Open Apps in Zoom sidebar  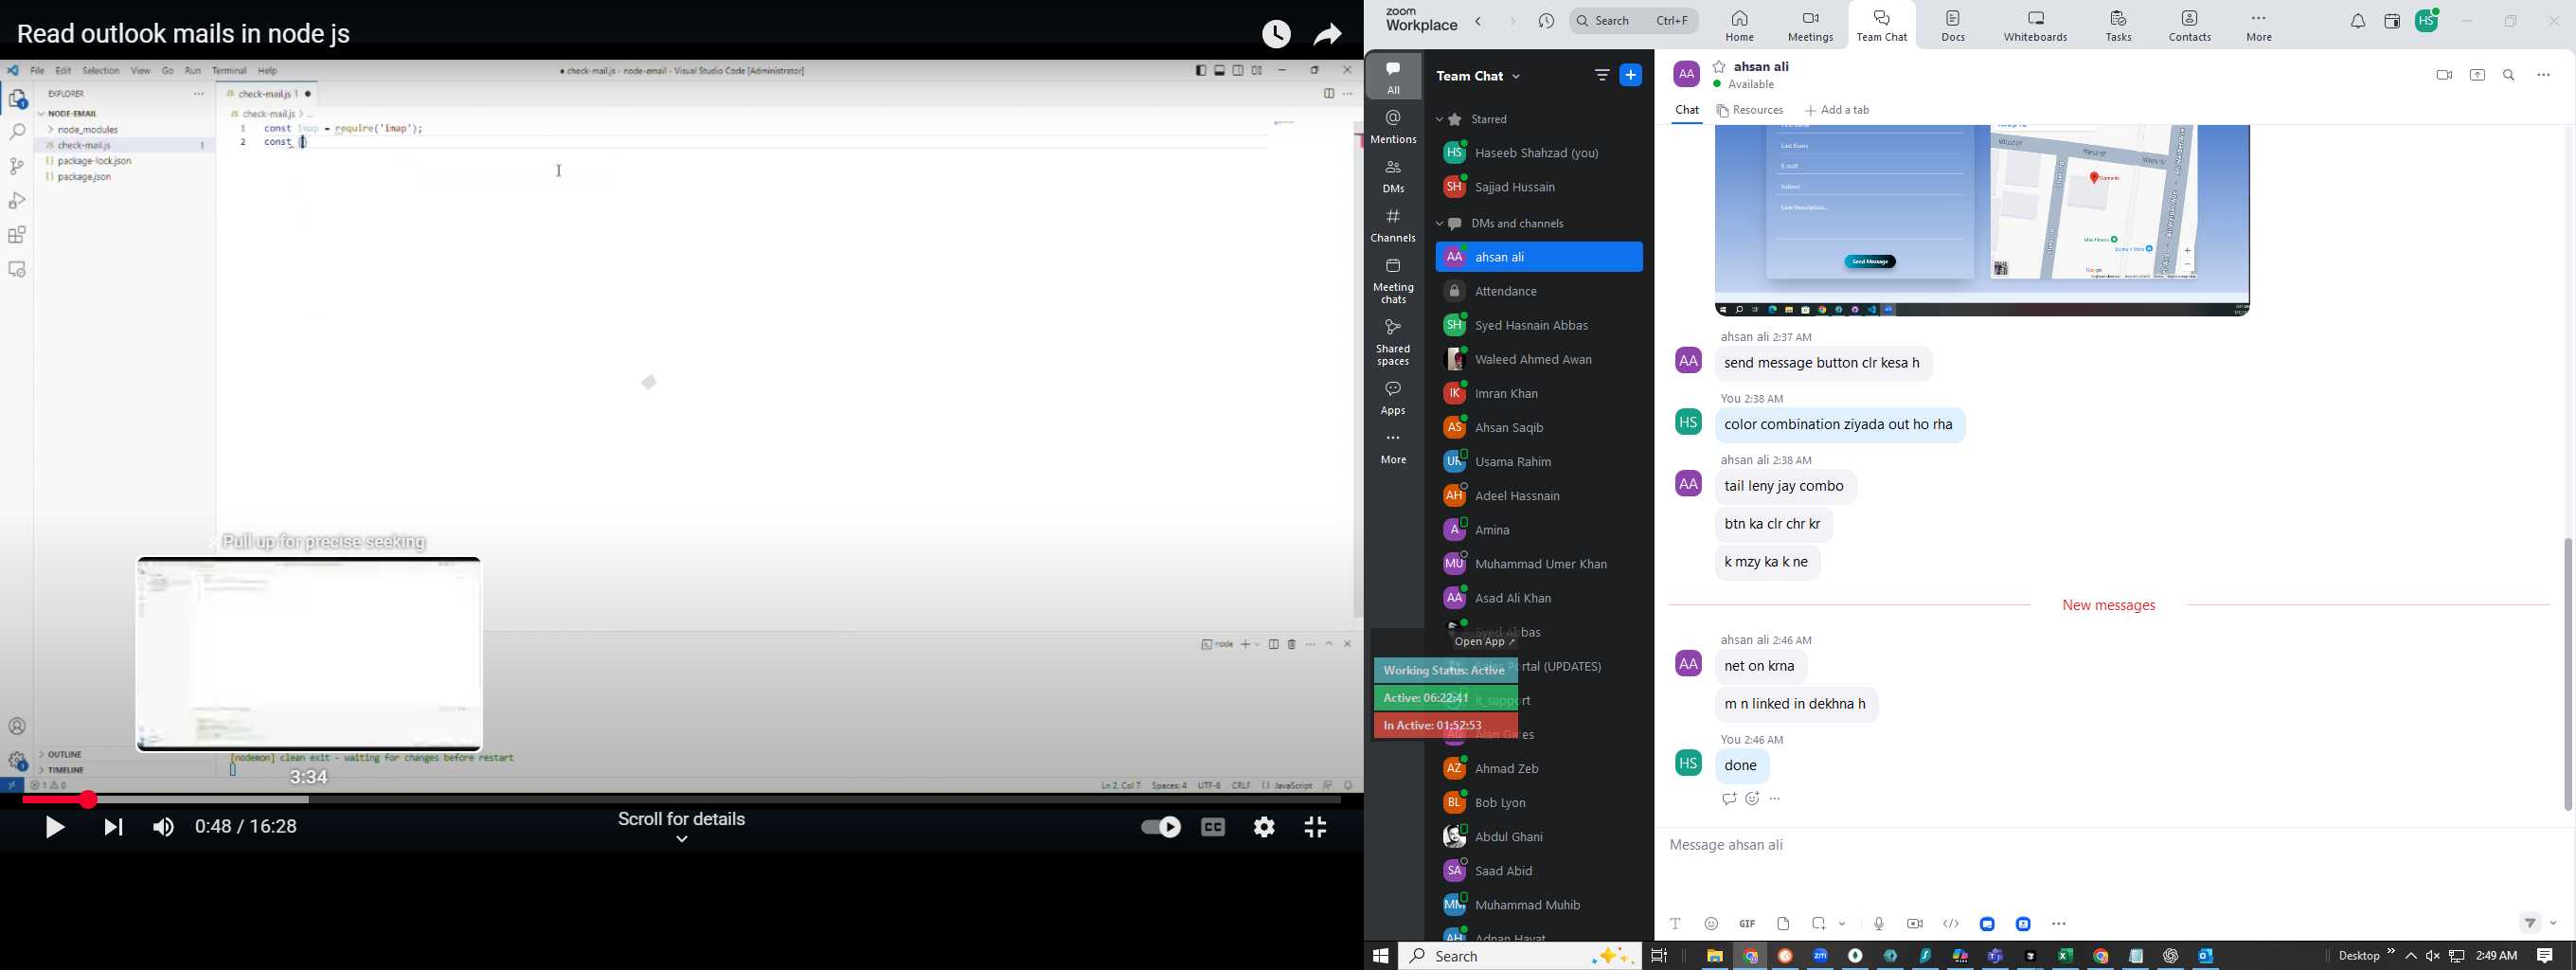click(x=1394, y=397)
